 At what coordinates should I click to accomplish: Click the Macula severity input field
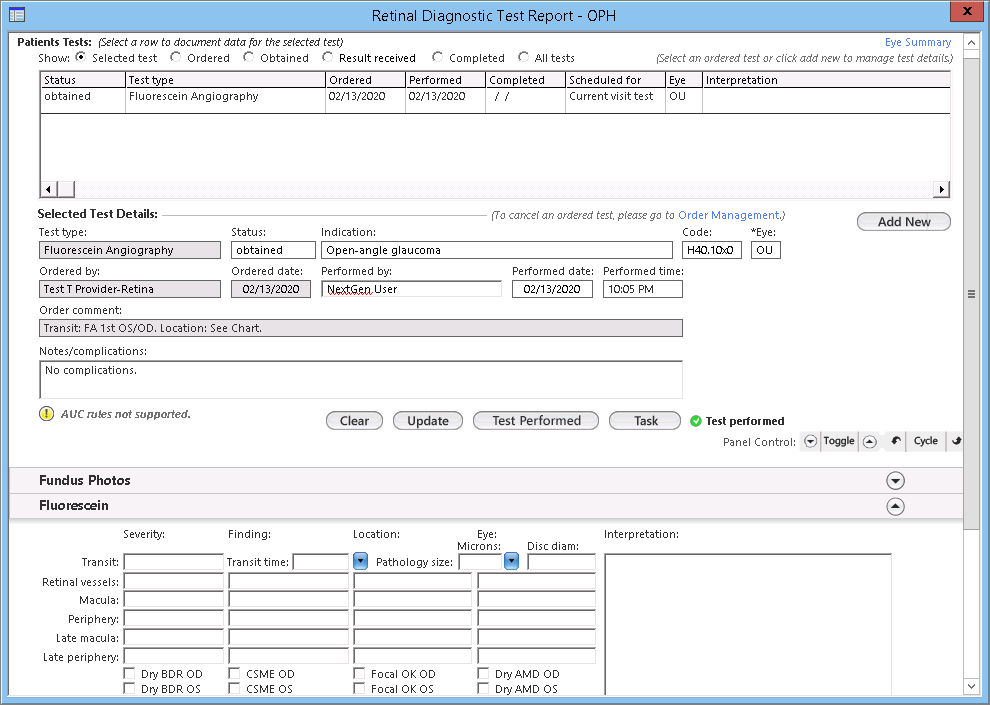(x=174, y=600)
